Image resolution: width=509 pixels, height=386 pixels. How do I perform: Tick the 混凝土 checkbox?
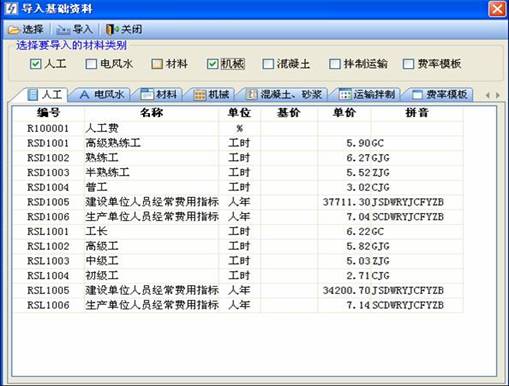pyautogui.click(x=268, y=64)
